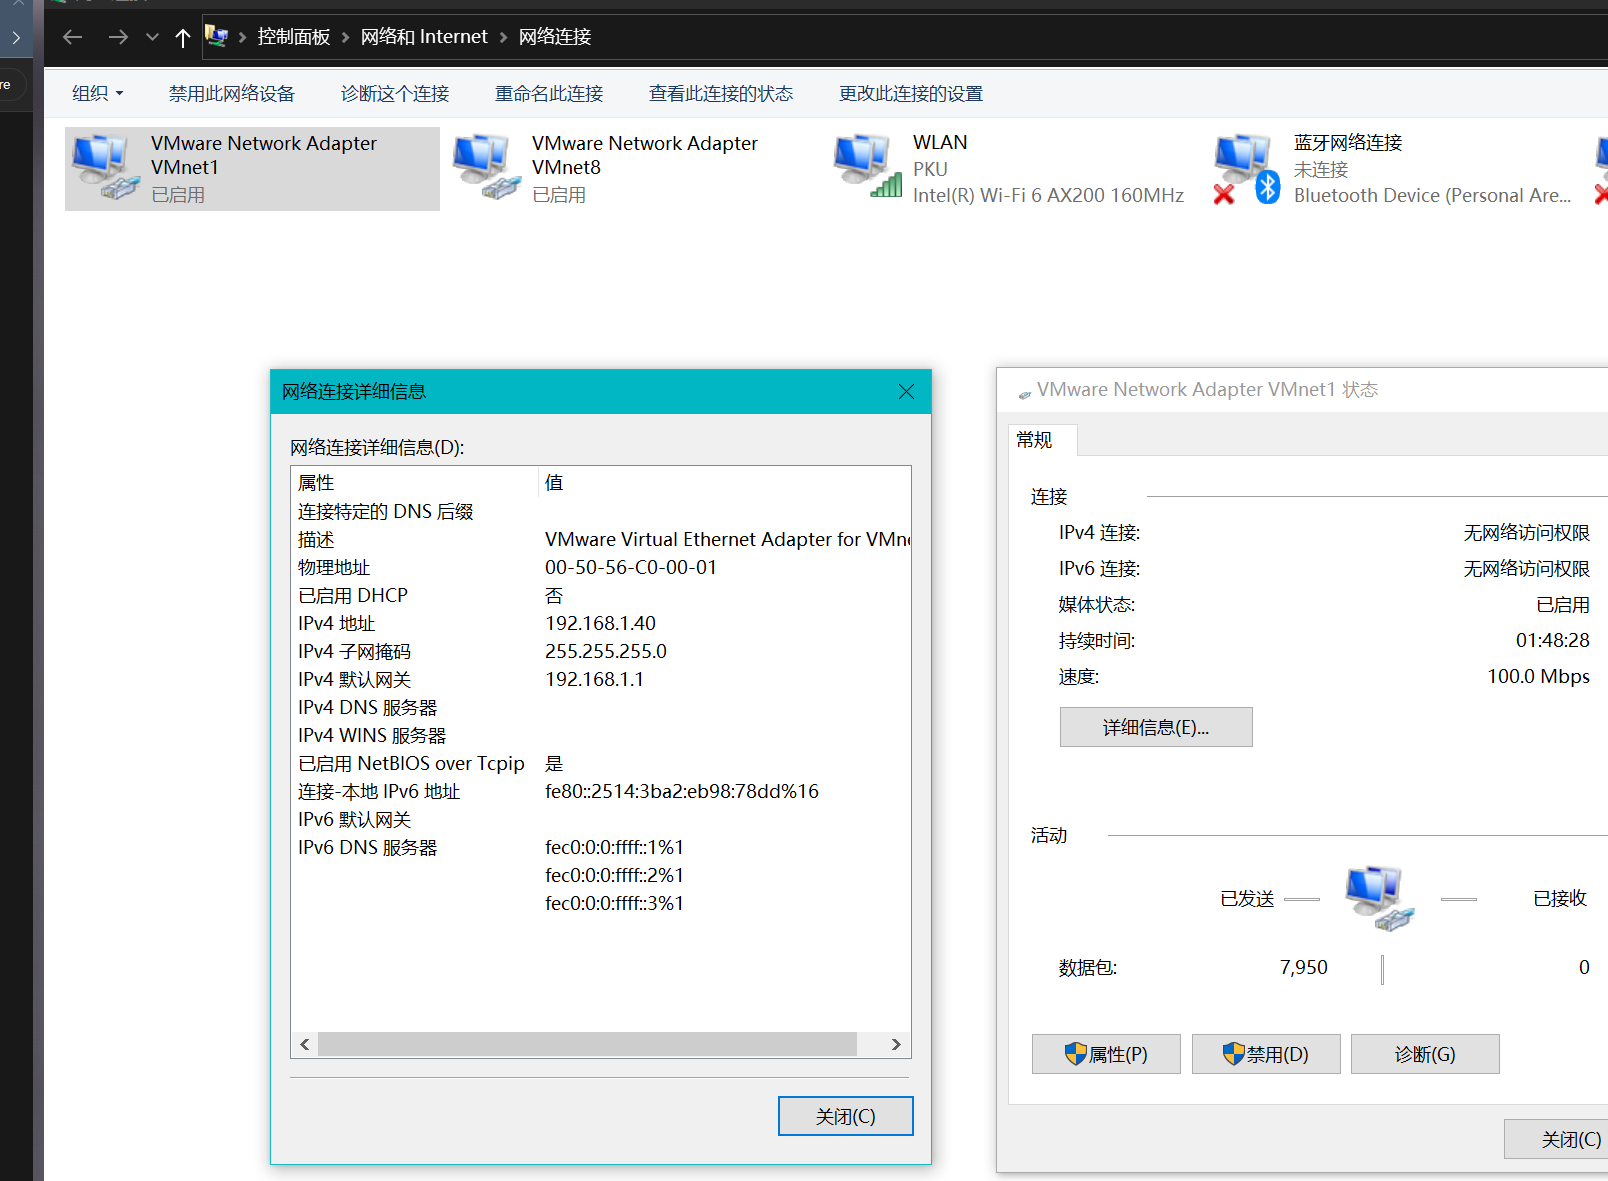The height and width of the screenshot is (1181, 1608).
Task: Expand the left sidebar chevron arrow
Action: tap(16, 38)
